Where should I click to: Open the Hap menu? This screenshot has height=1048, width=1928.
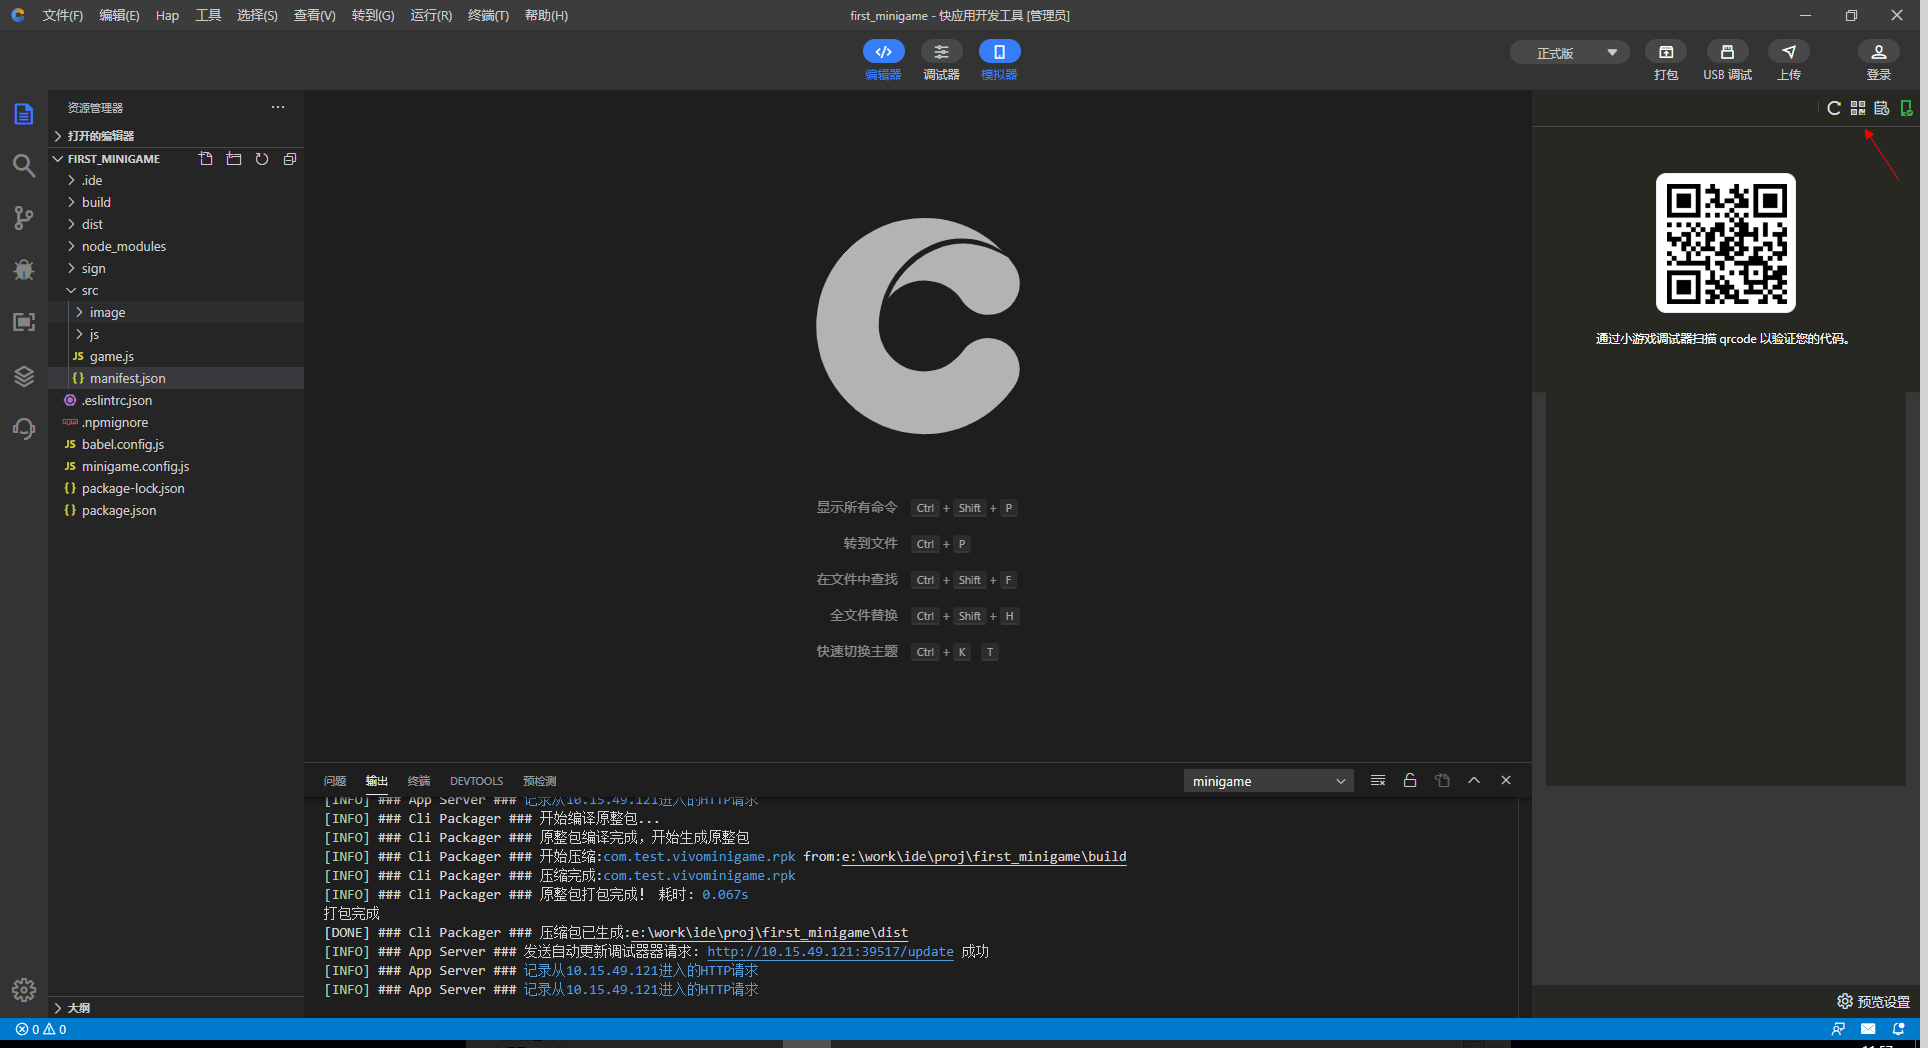(167, 15)
